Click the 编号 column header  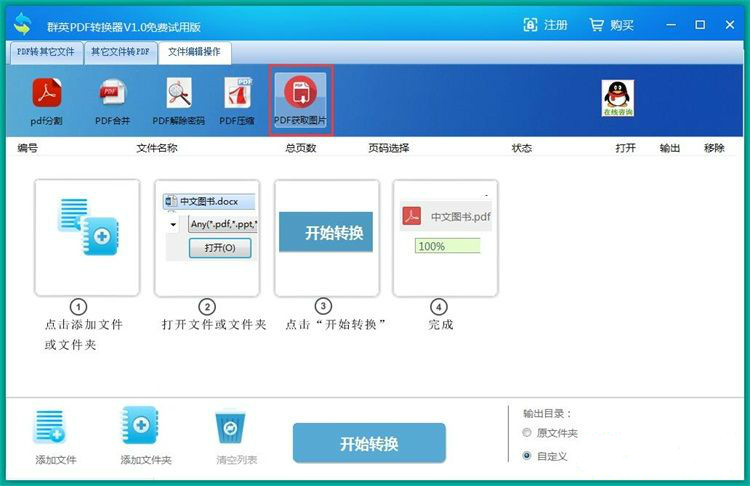27,148
